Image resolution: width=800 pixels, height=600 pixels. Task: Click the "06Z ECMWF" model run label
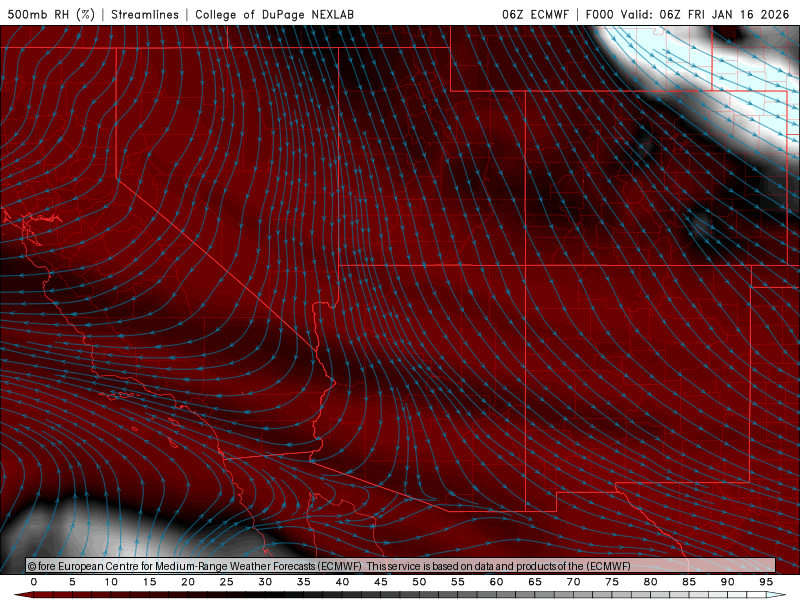click(535, 14)
